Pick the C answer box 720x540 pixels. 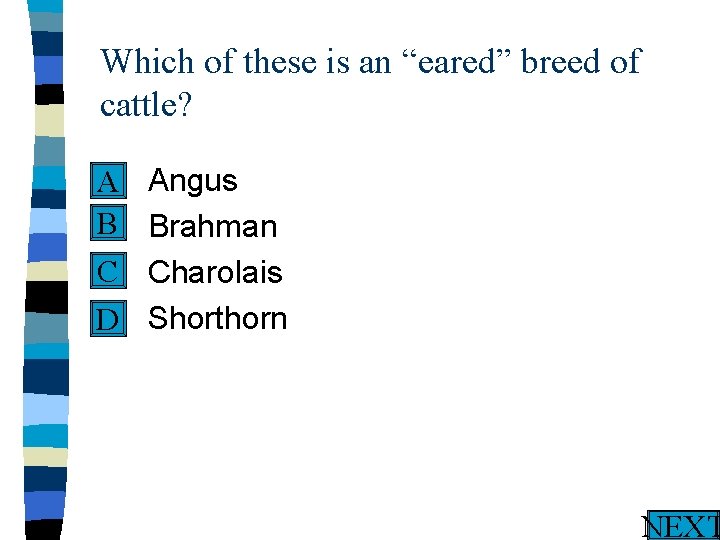click(108, 270)
